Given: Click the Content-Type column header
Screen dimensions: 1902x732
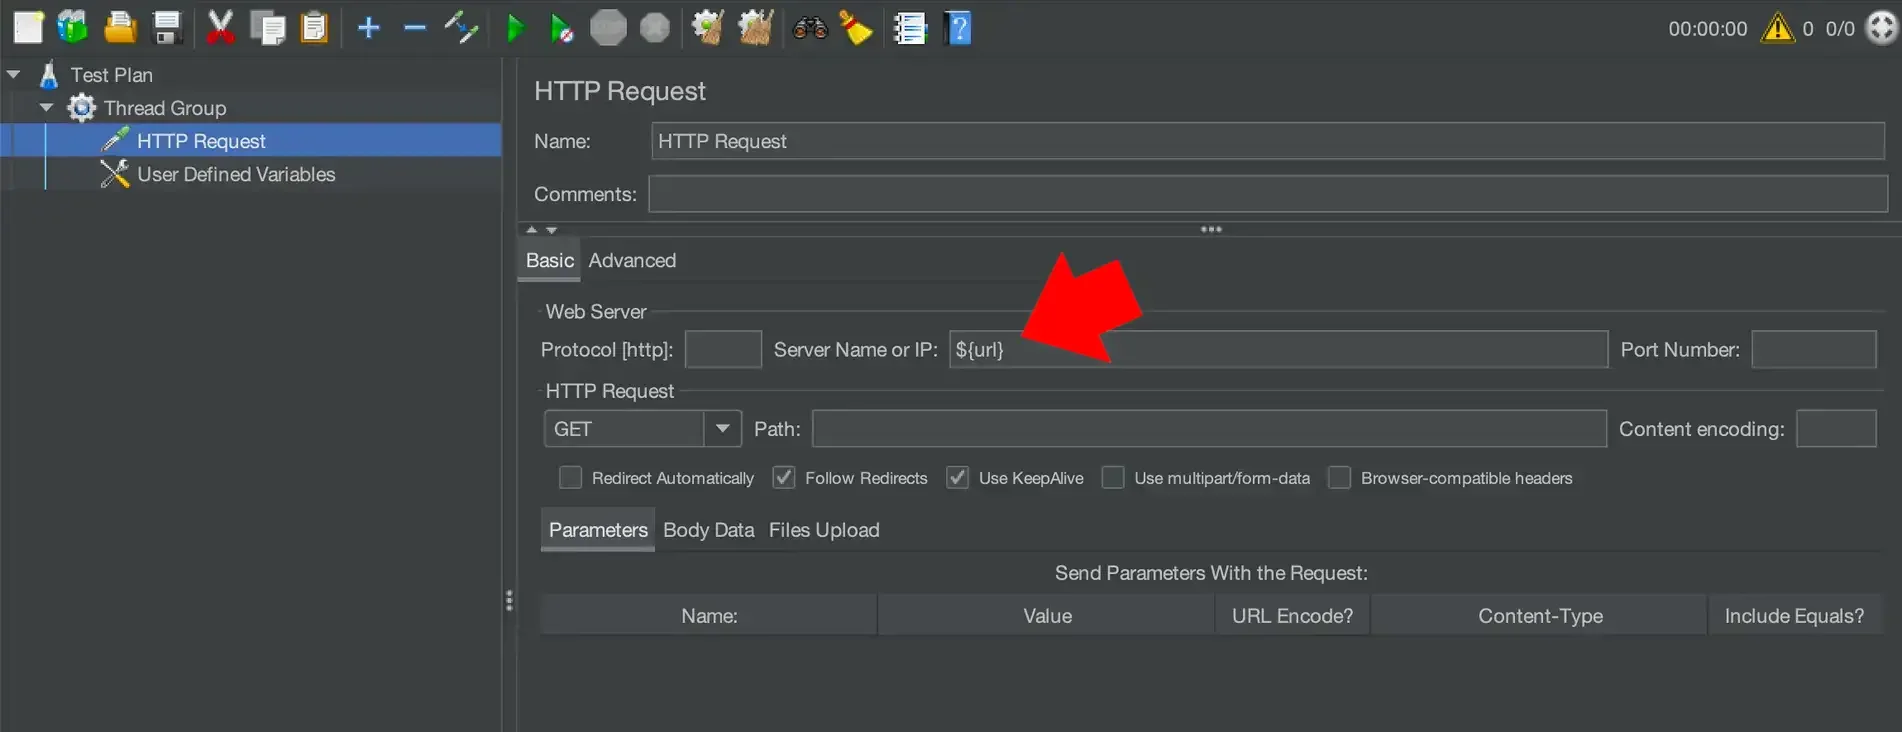Looking at the screenshot, I should pos(1540,616).
